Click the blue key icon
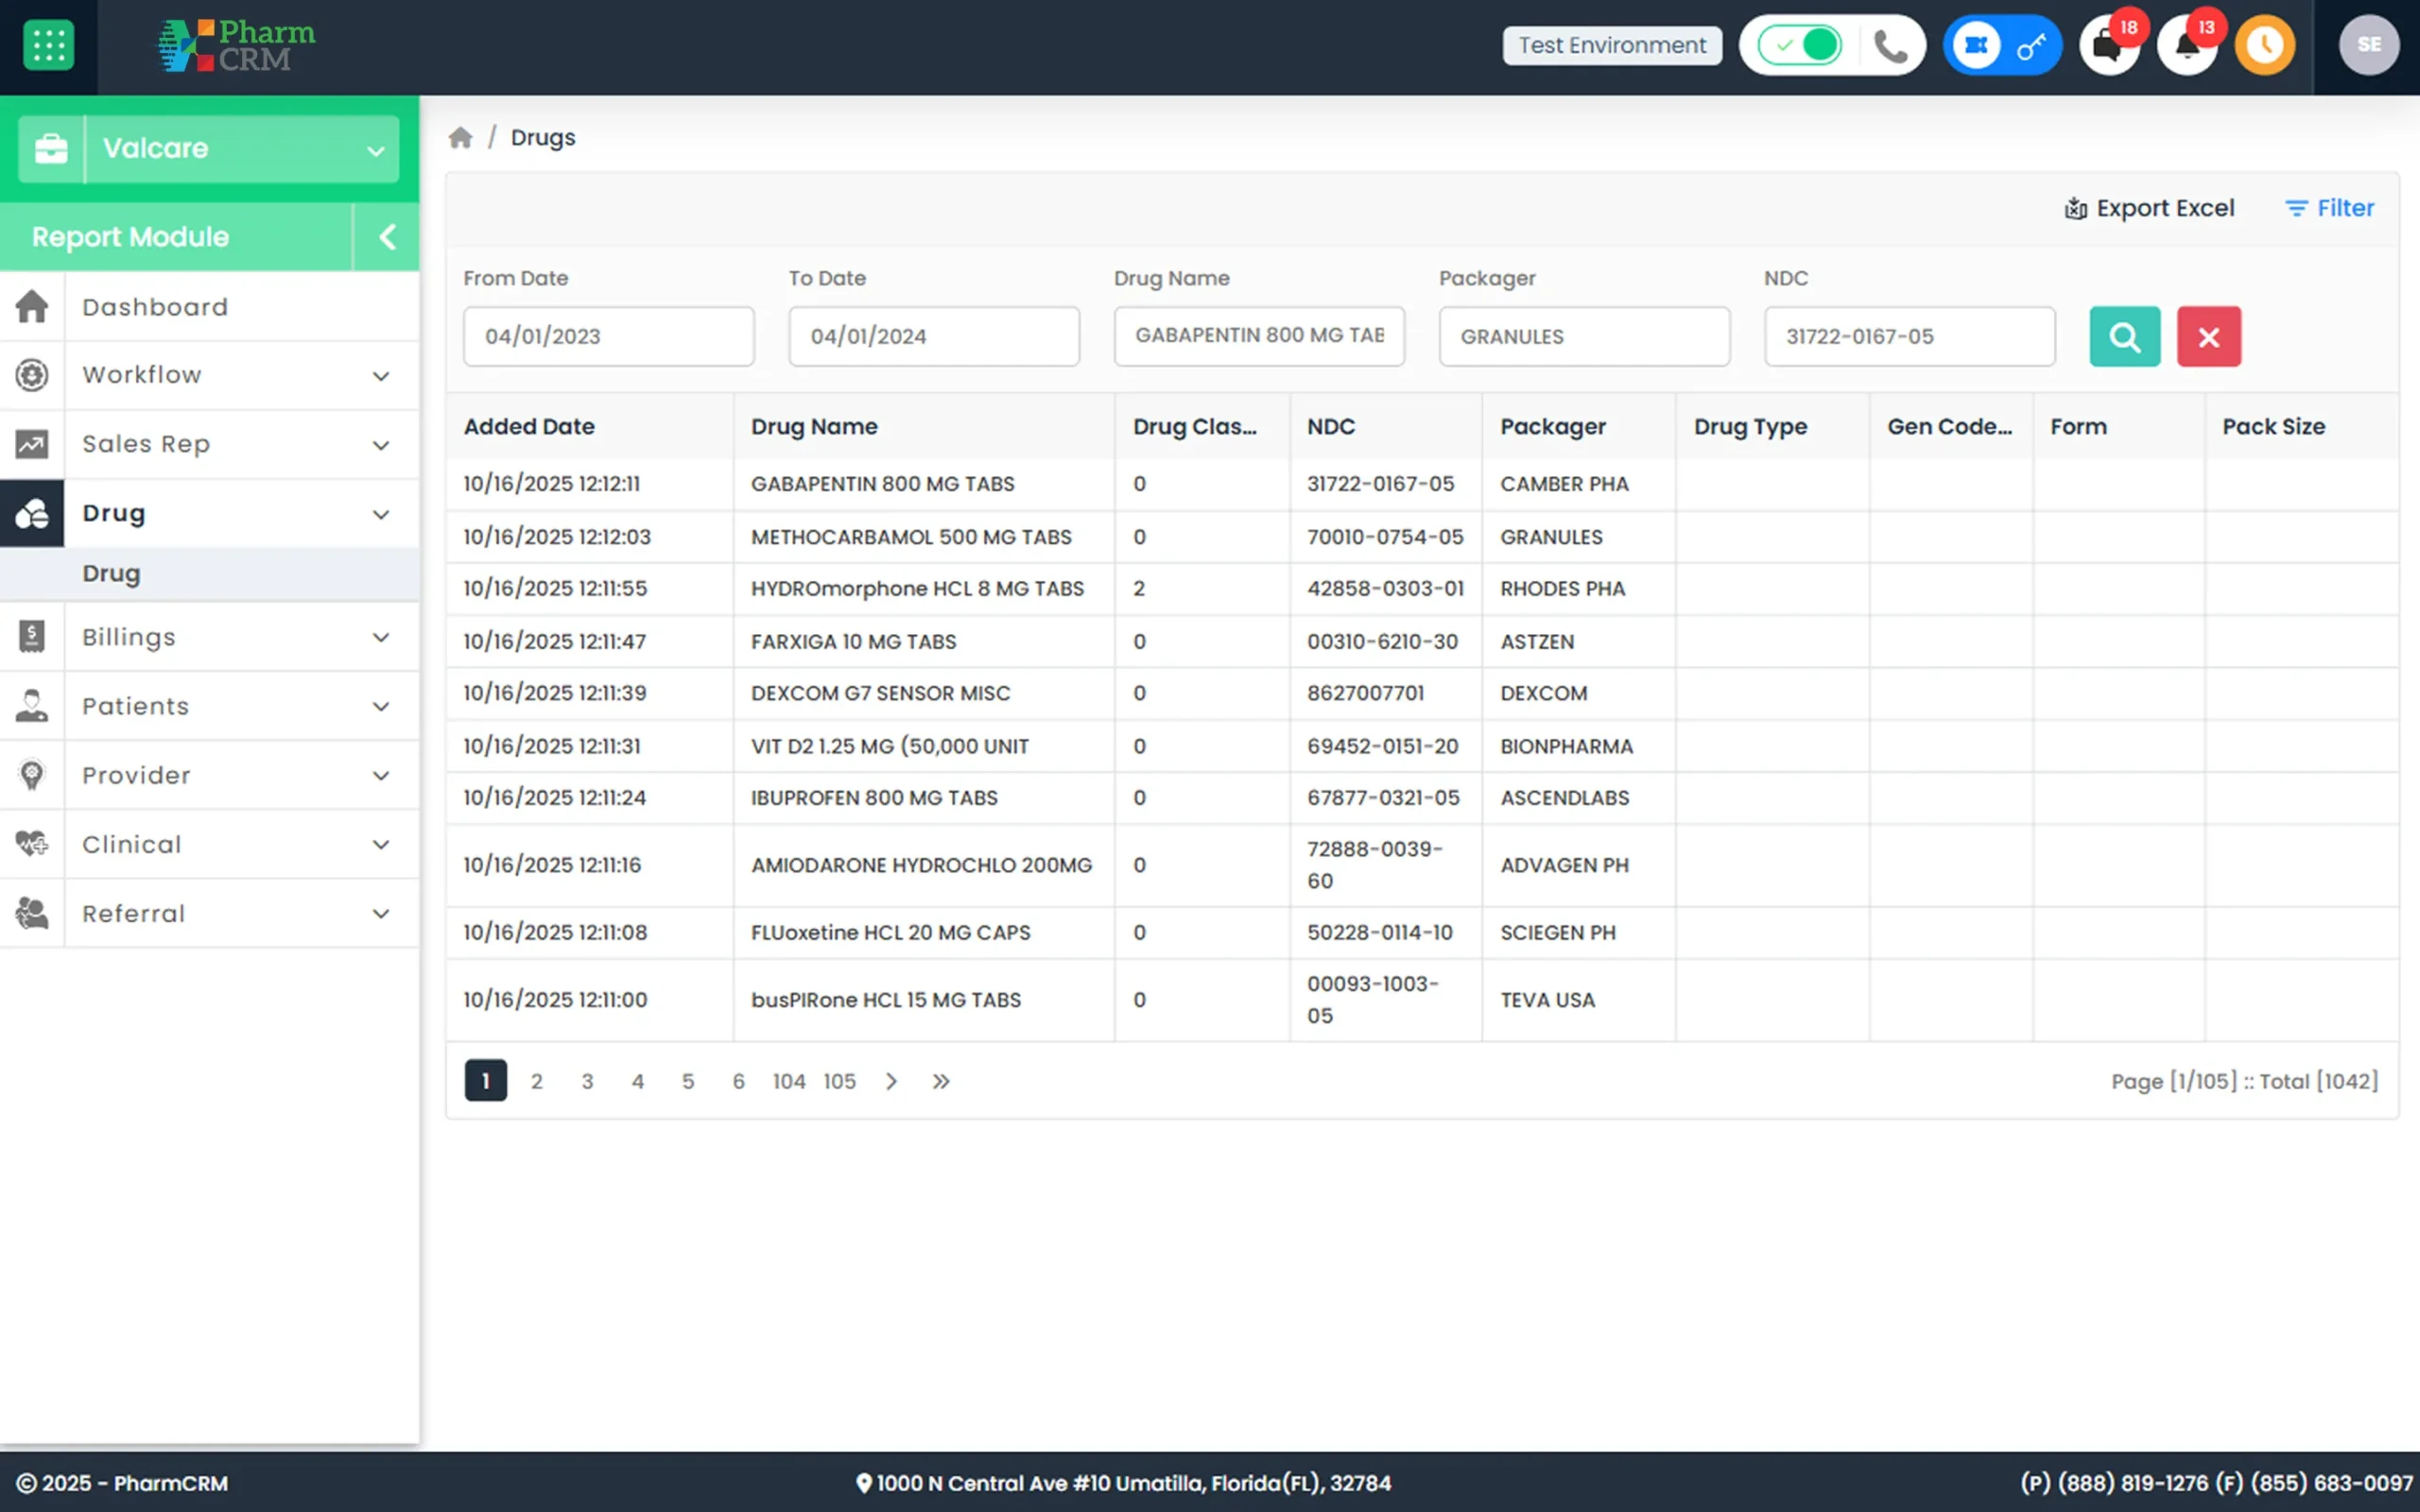This screenshot has width=2420, height=1512. tap(2031, 46)
